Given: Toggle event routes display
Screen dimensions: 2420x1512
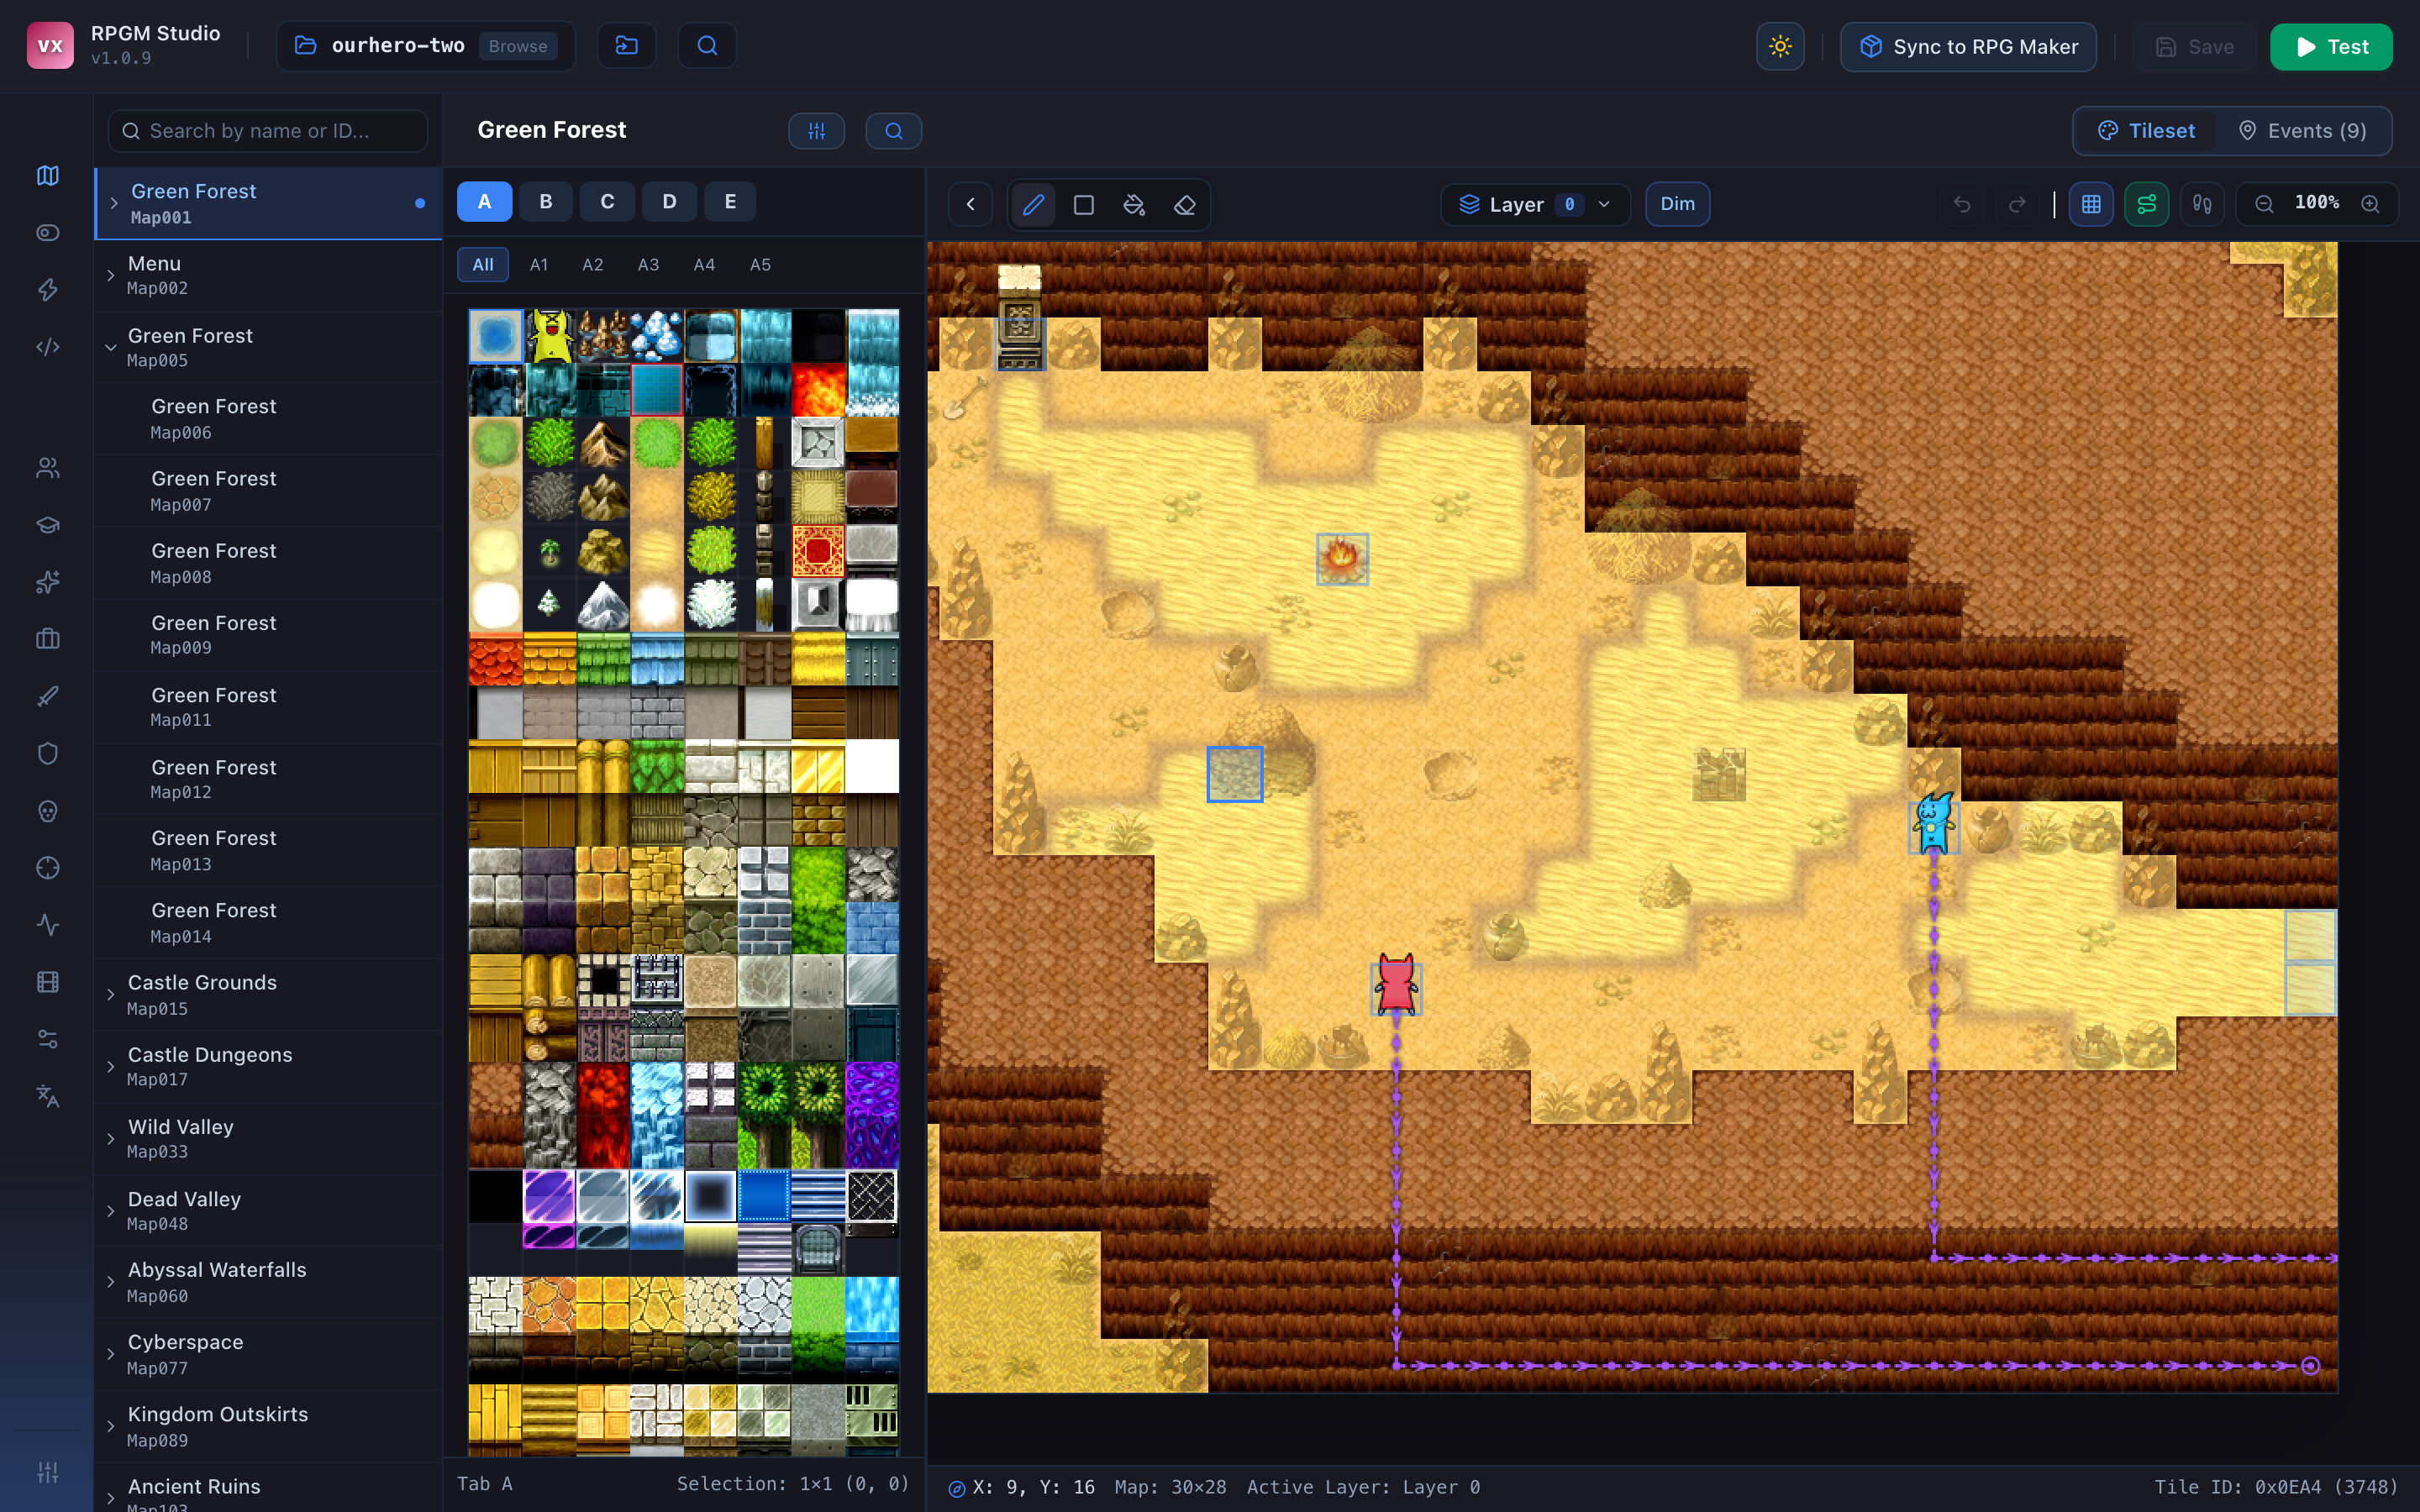Looking at the screenshot, I should click(2146, 204).
